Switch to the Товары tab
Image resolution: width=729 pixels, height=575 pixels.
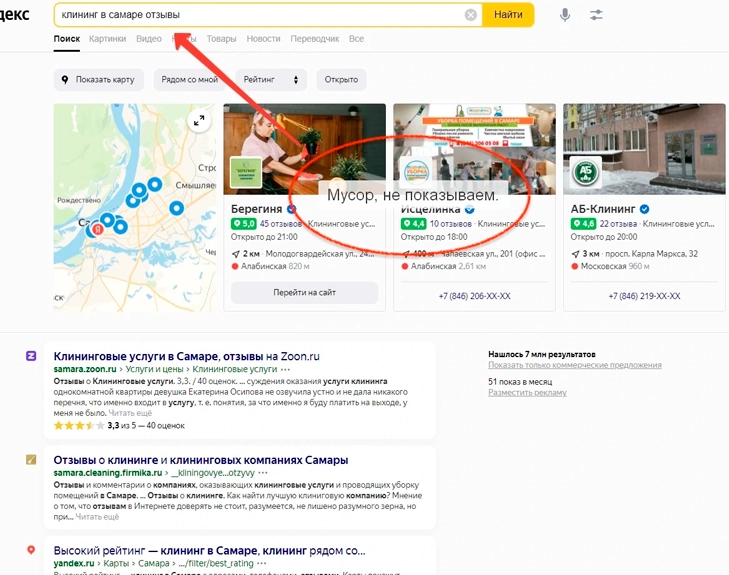(x=221, y=39)
